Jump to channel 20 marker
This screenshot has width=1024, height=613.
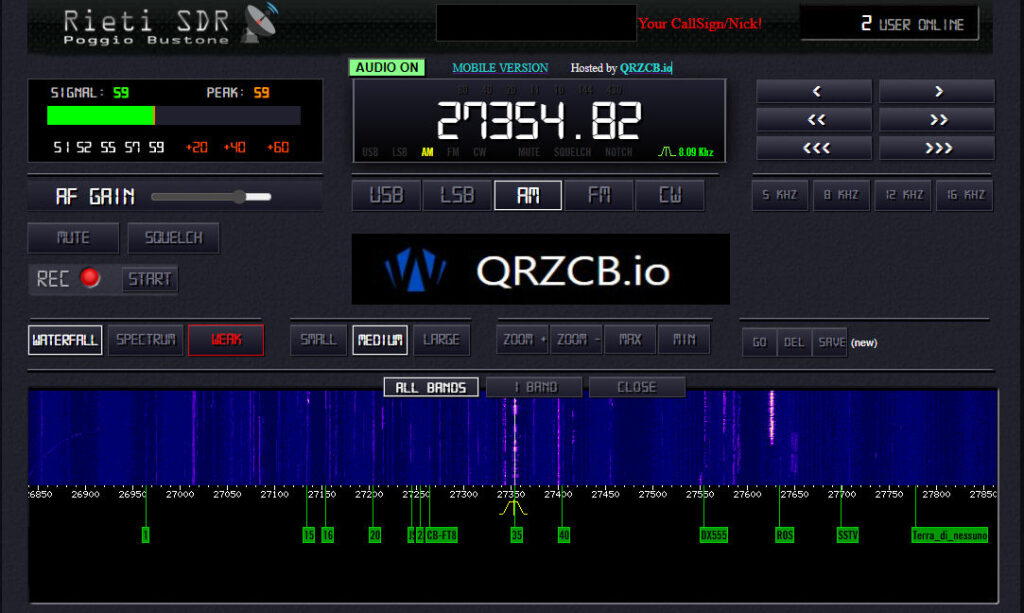coord(375,535)
